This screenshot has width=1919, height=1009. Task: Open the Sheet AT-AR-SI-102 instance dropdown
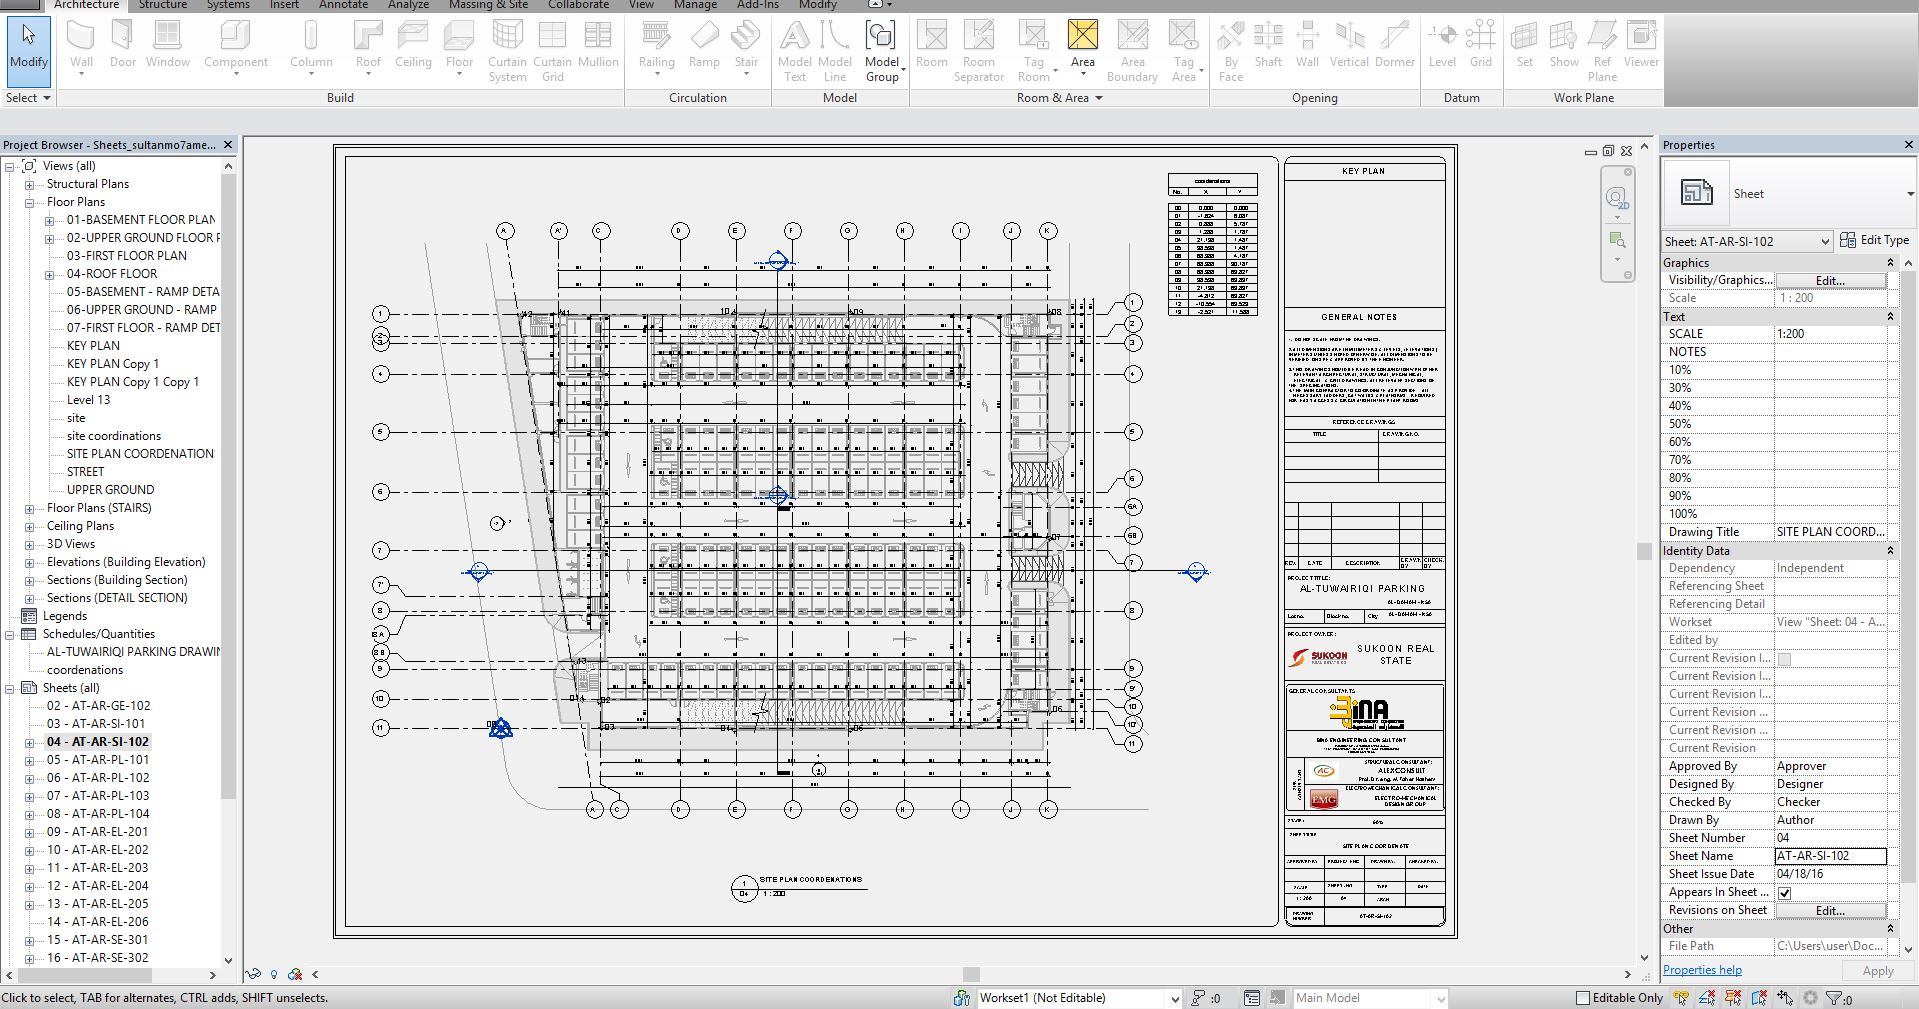pos(1823,241)
